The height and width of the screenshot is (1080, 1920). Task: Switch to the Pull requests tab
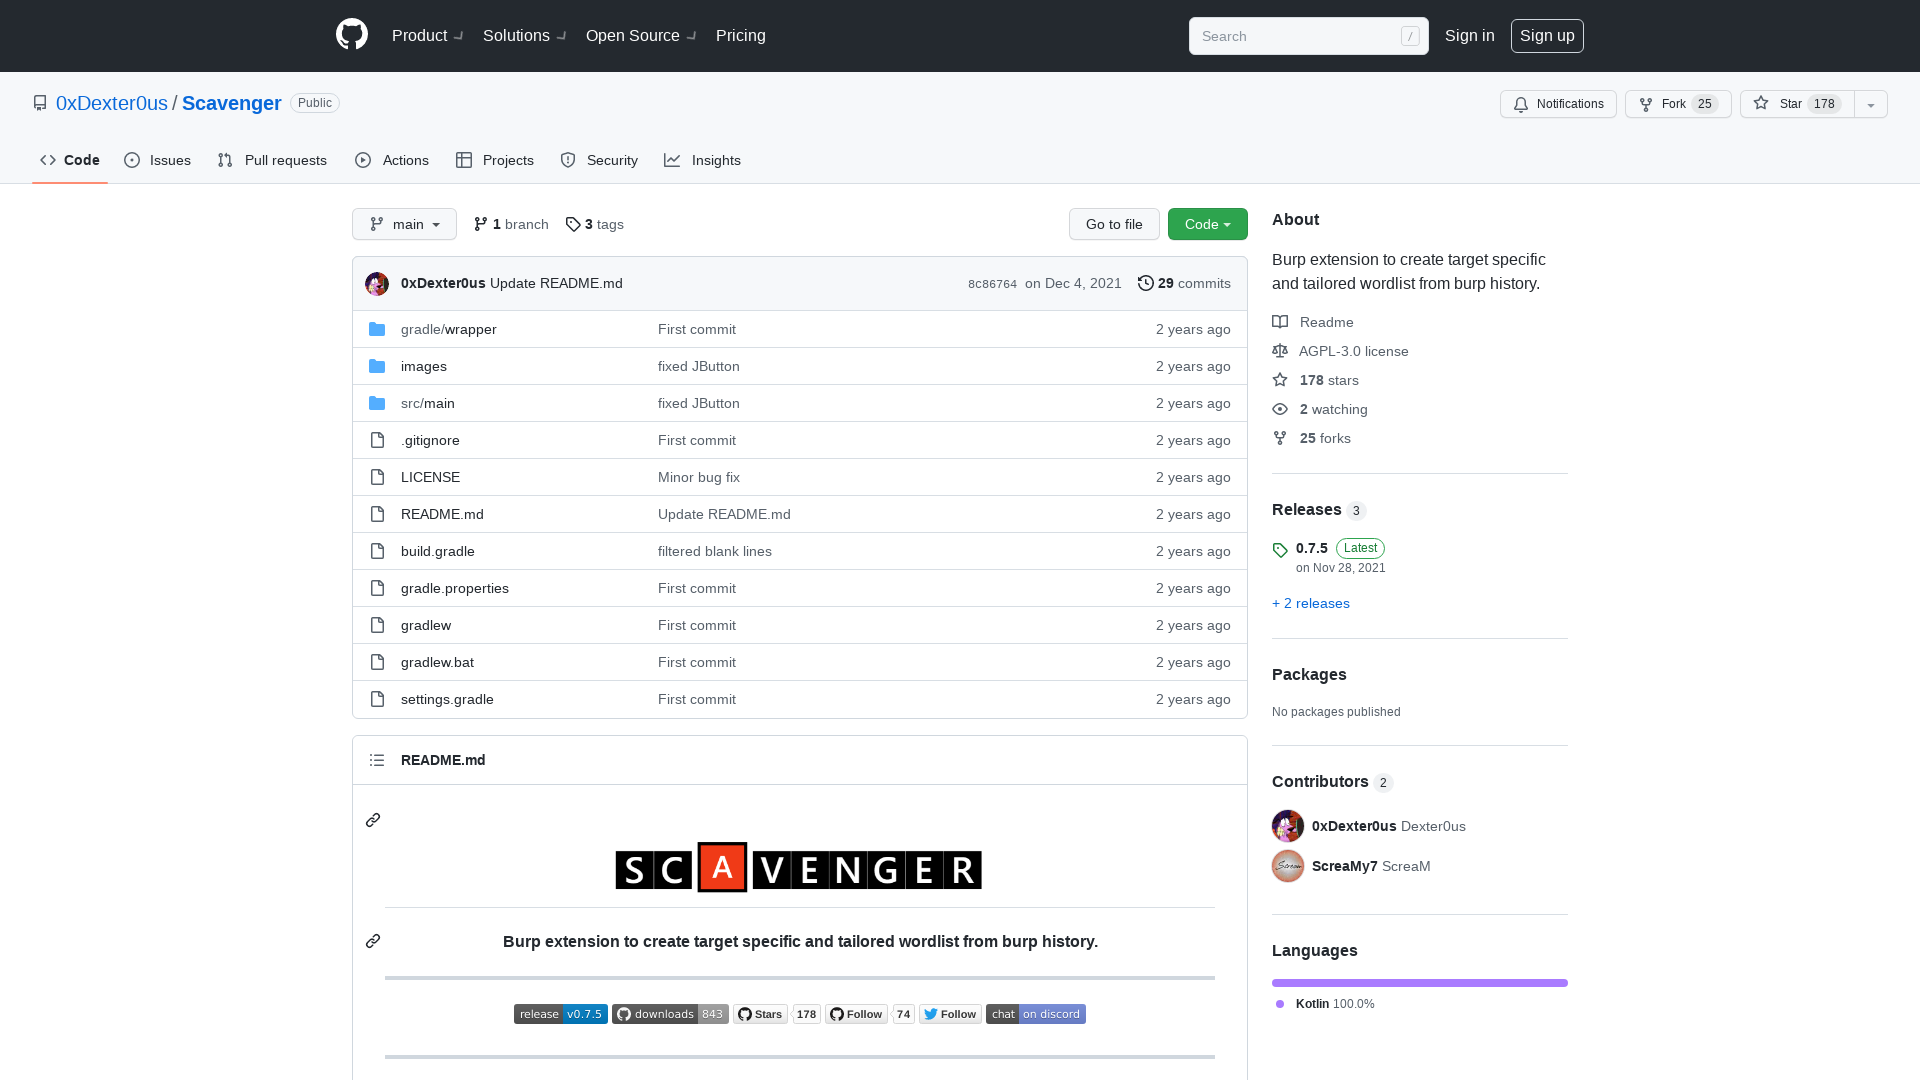272,160
